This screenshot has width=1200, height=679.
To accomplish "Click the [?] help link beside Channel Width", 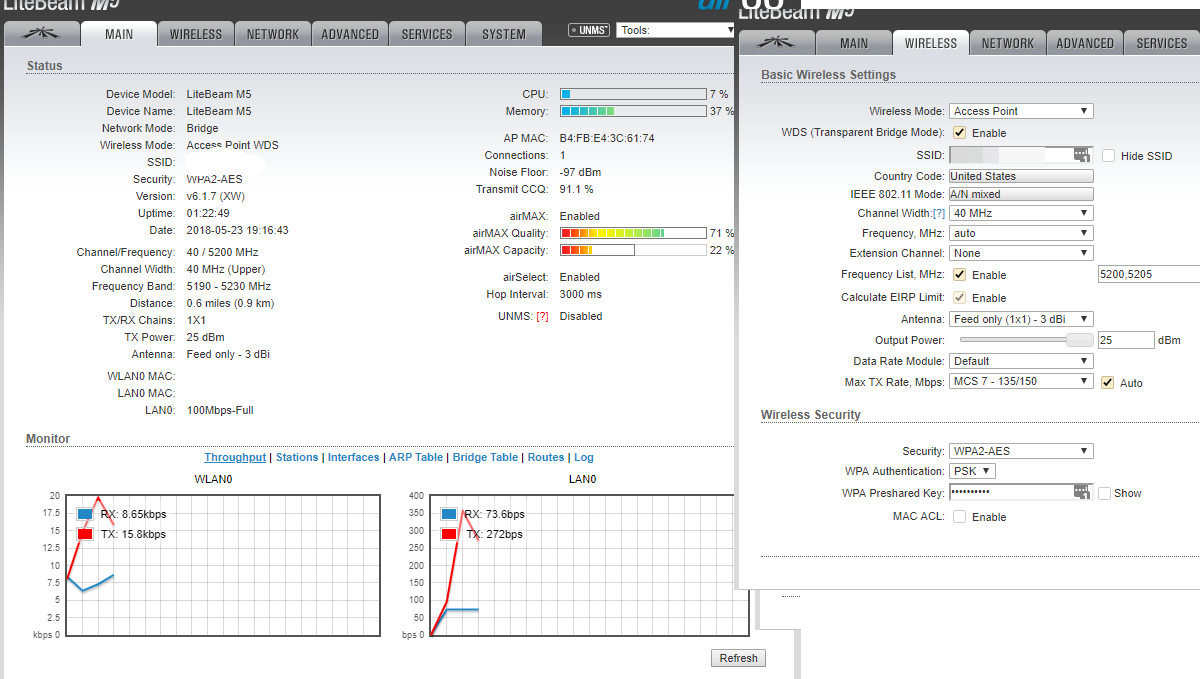I will pos(938,213).
